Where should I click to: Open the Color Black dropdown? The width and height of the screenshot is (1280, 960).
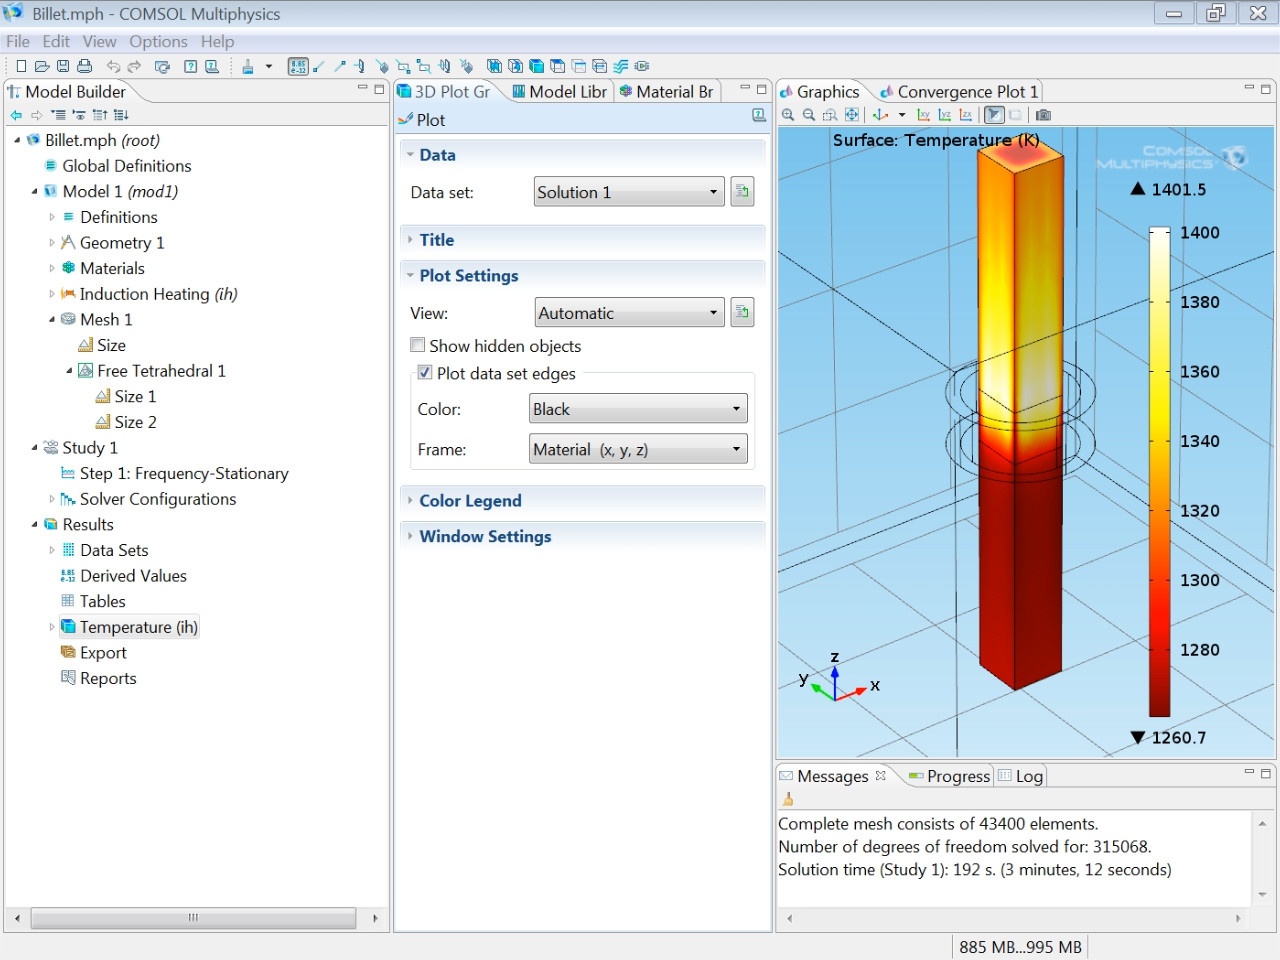pyautogui.click(x=638, y=409)
